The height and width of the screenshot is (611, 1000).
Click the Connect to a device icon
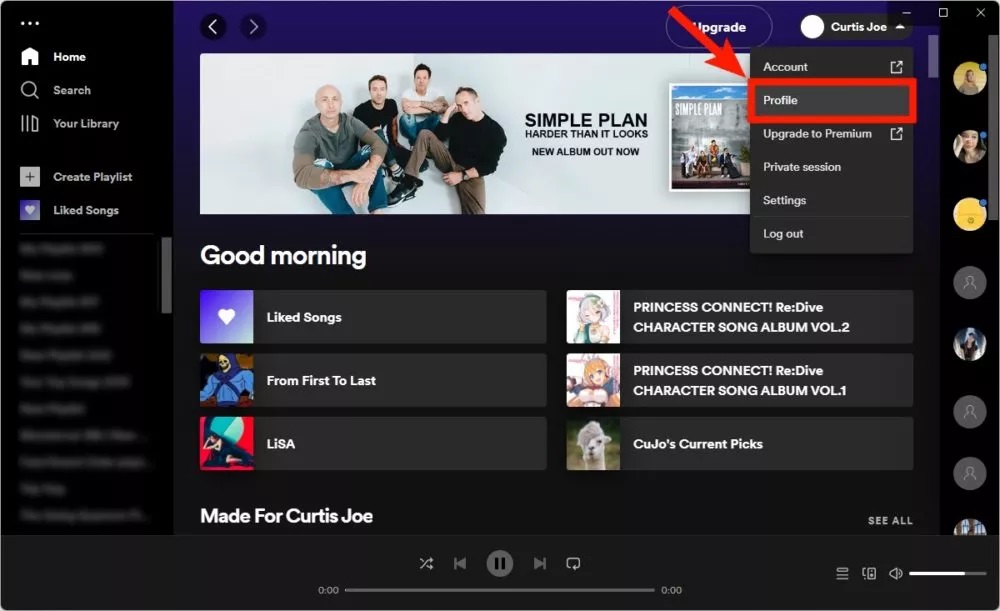[868, 573]
